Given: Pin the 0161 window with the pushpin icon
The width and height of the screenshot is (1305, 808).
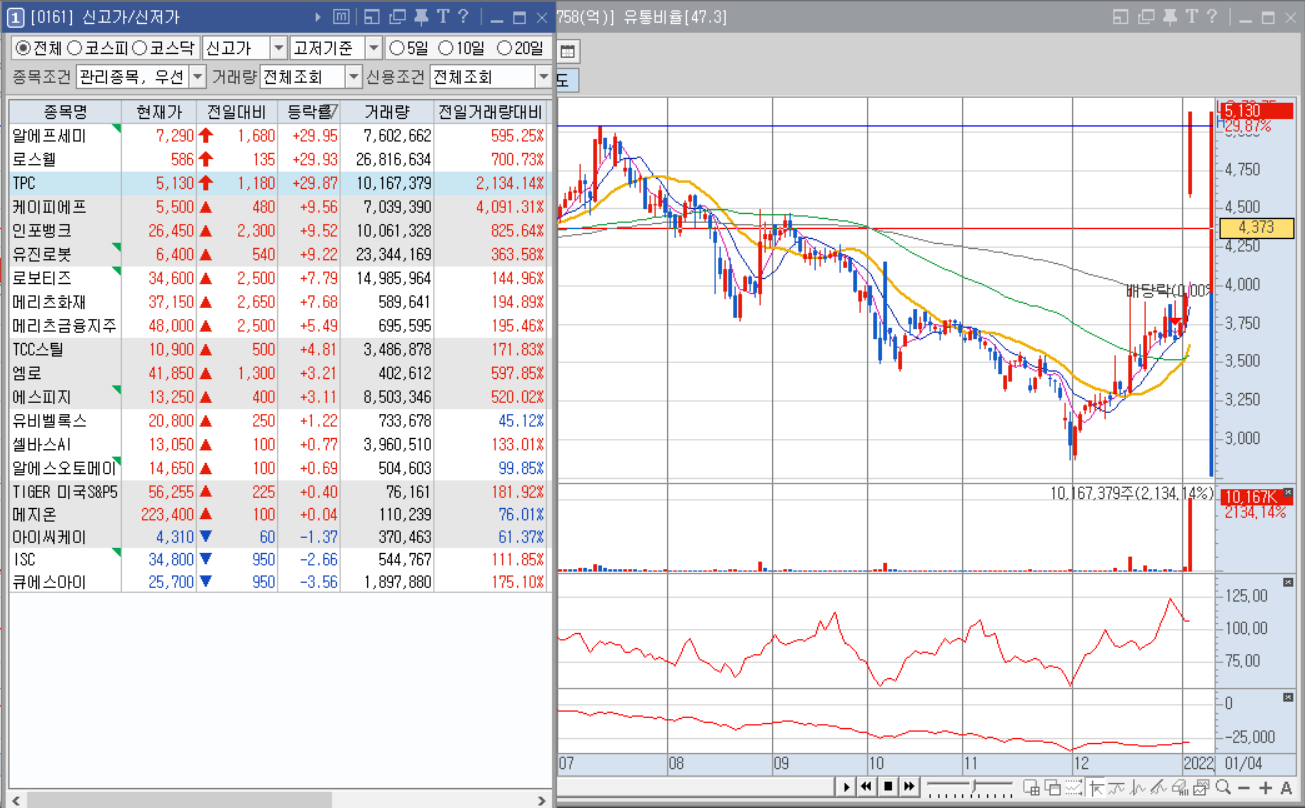Looking at the screenshot, I should point(421,17).
